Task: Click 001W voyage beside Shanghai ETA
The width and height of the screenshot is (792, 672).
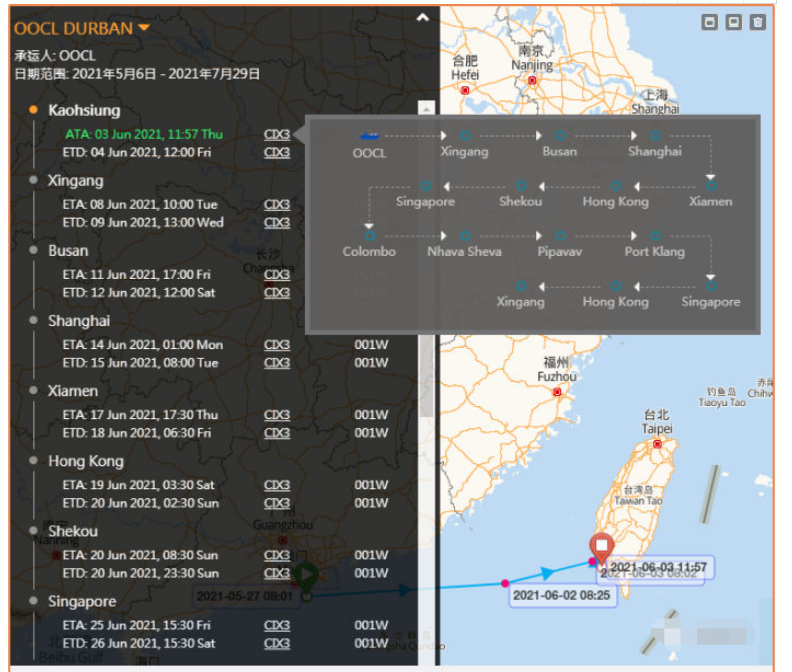Action: (371, 345)
